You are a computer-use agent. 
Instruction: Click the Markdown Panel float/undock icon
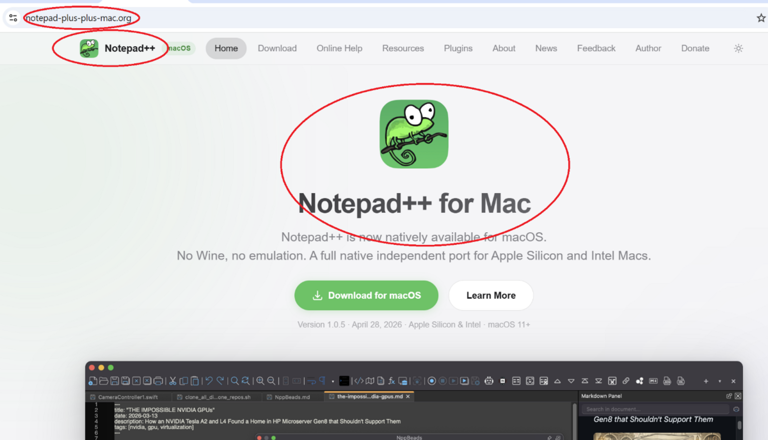[729, 396]
